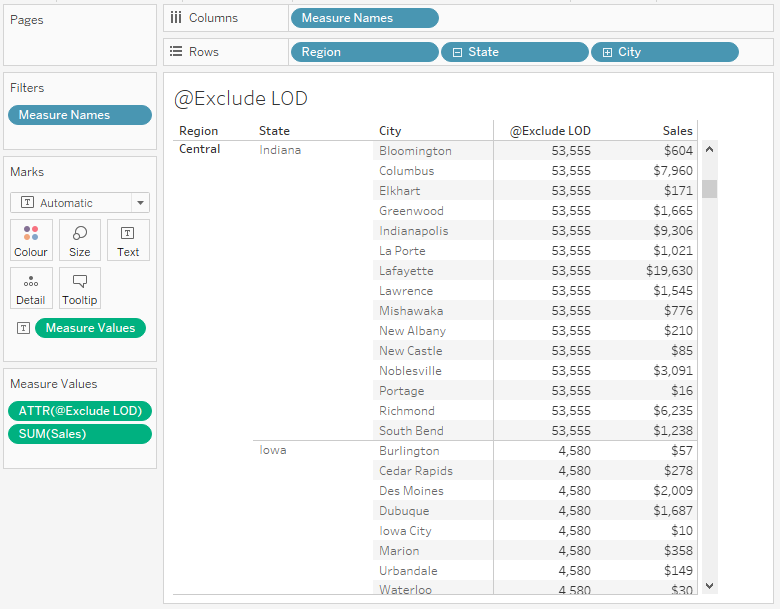Select the Indianapolis city row label
This screenshot has height=609, width=780.
[413, 231]
